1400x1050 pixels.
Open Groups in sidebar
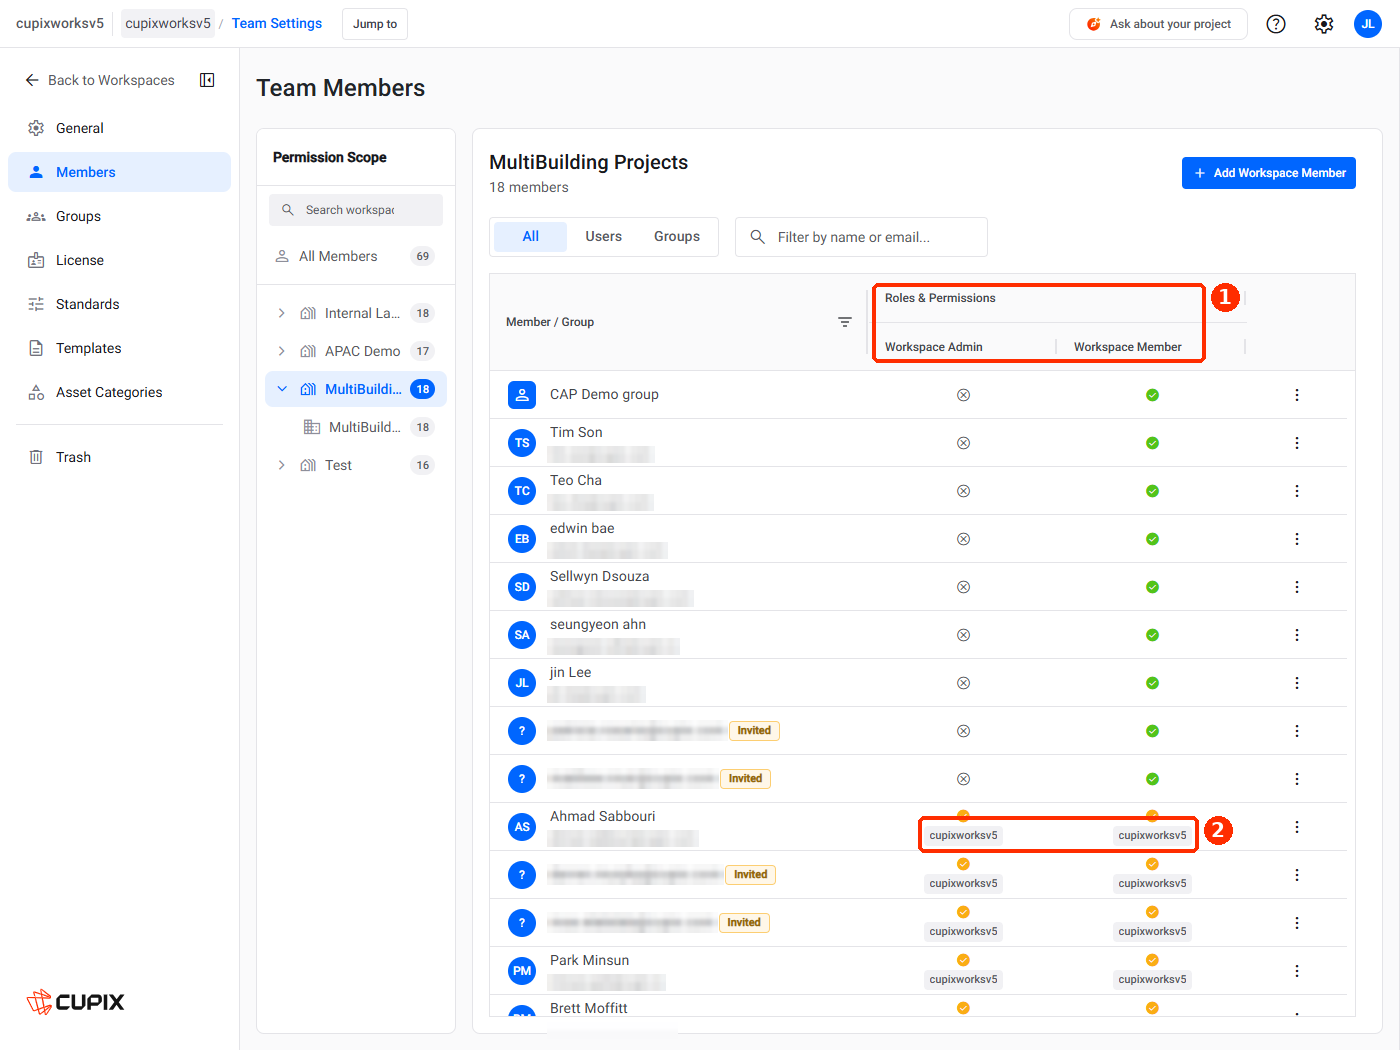119,216
